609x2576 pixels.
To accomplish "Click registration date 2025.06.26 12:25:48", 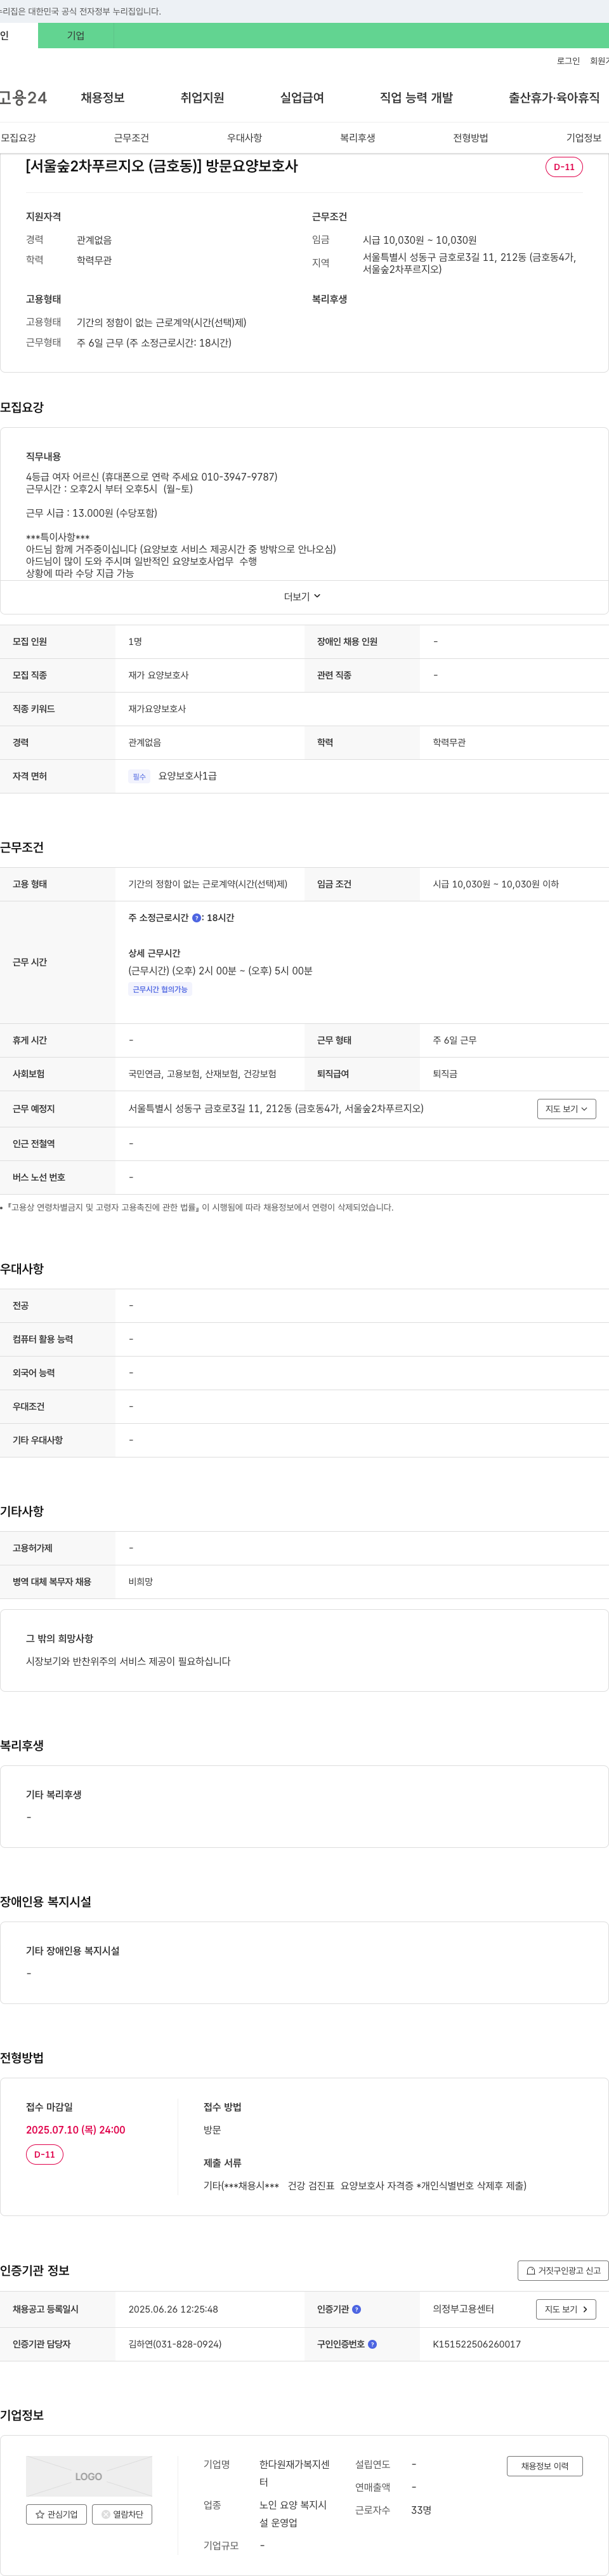I will pyautogui.click(x=173, y=2309).
